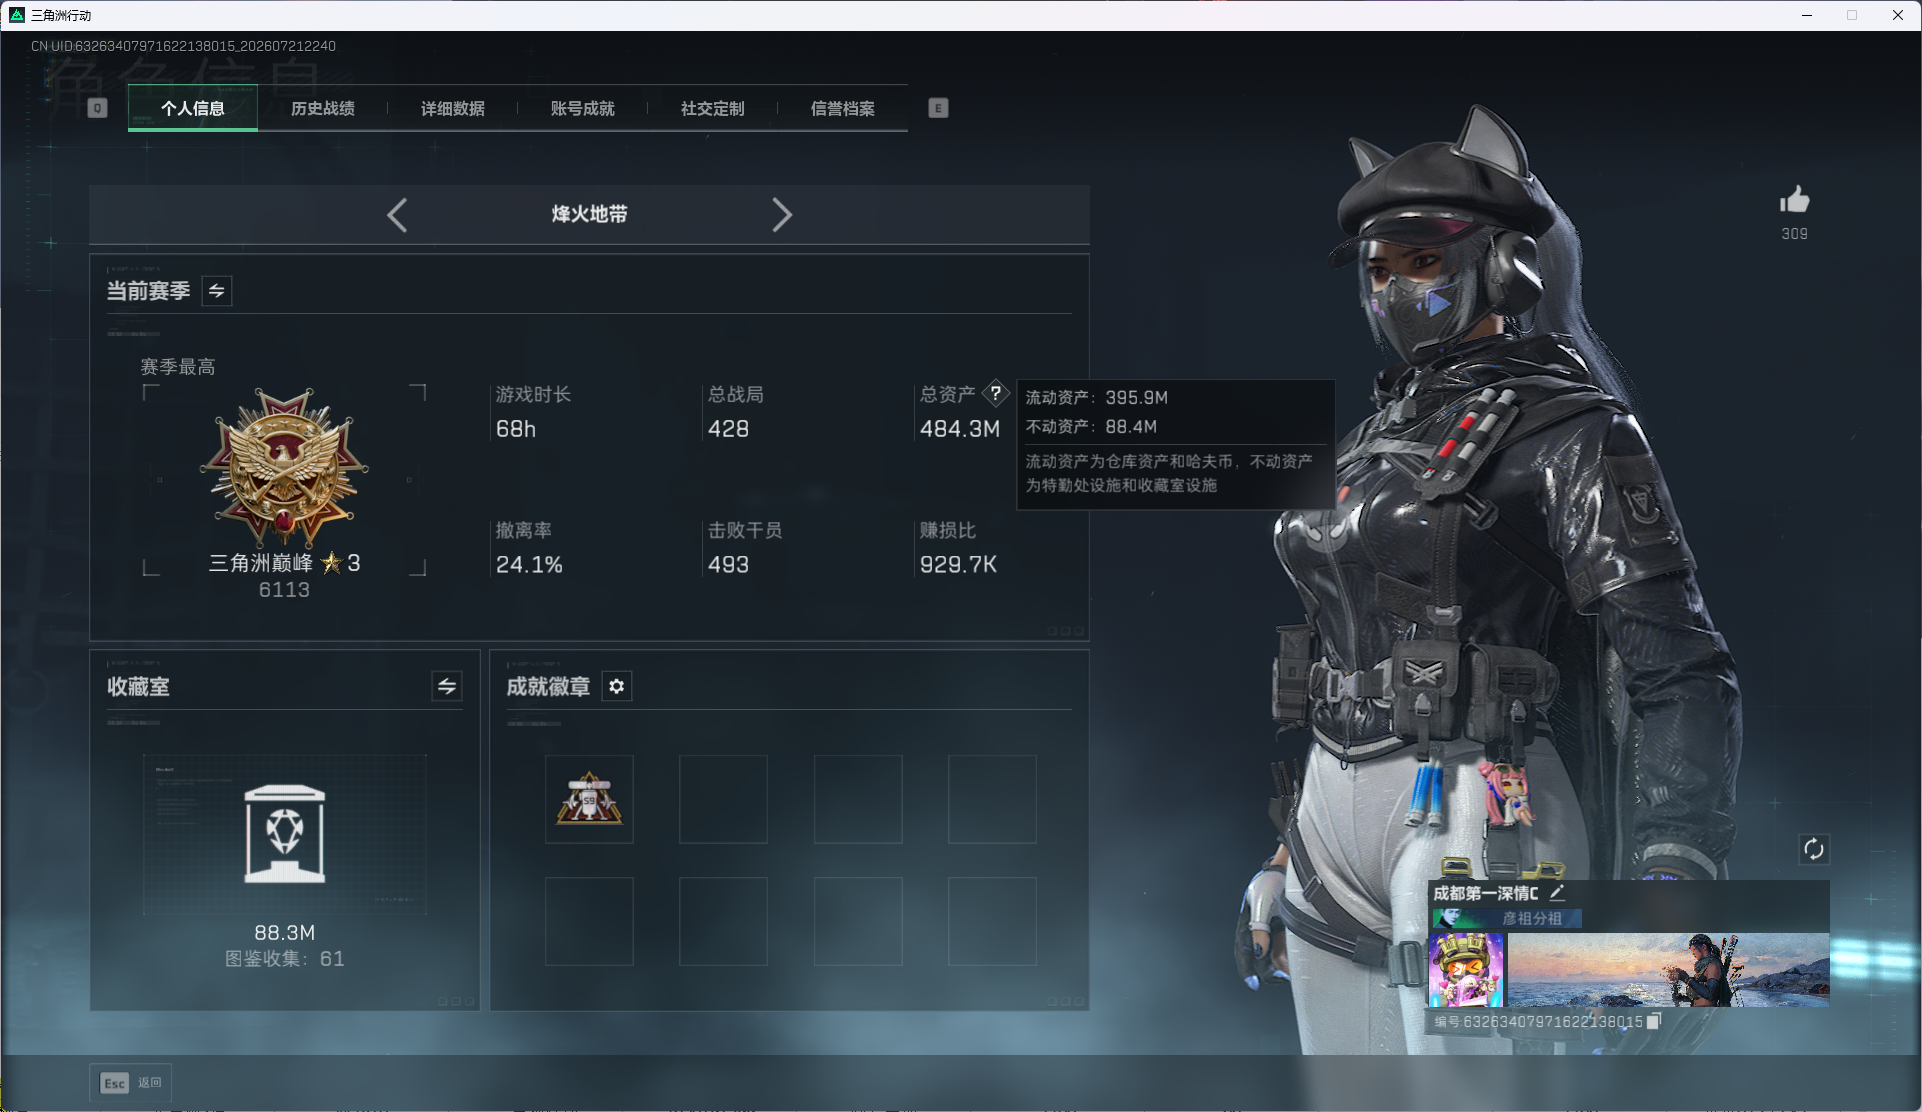Screen dimensions: 1922x1112
Task: Click the 击败干员 value 493
Action: coord(728,565)
